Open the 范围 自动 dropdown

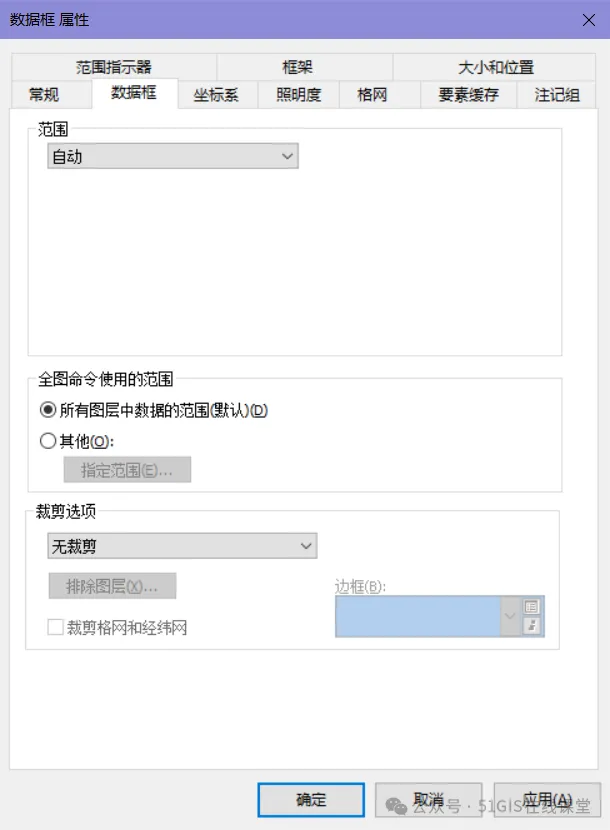173,156
